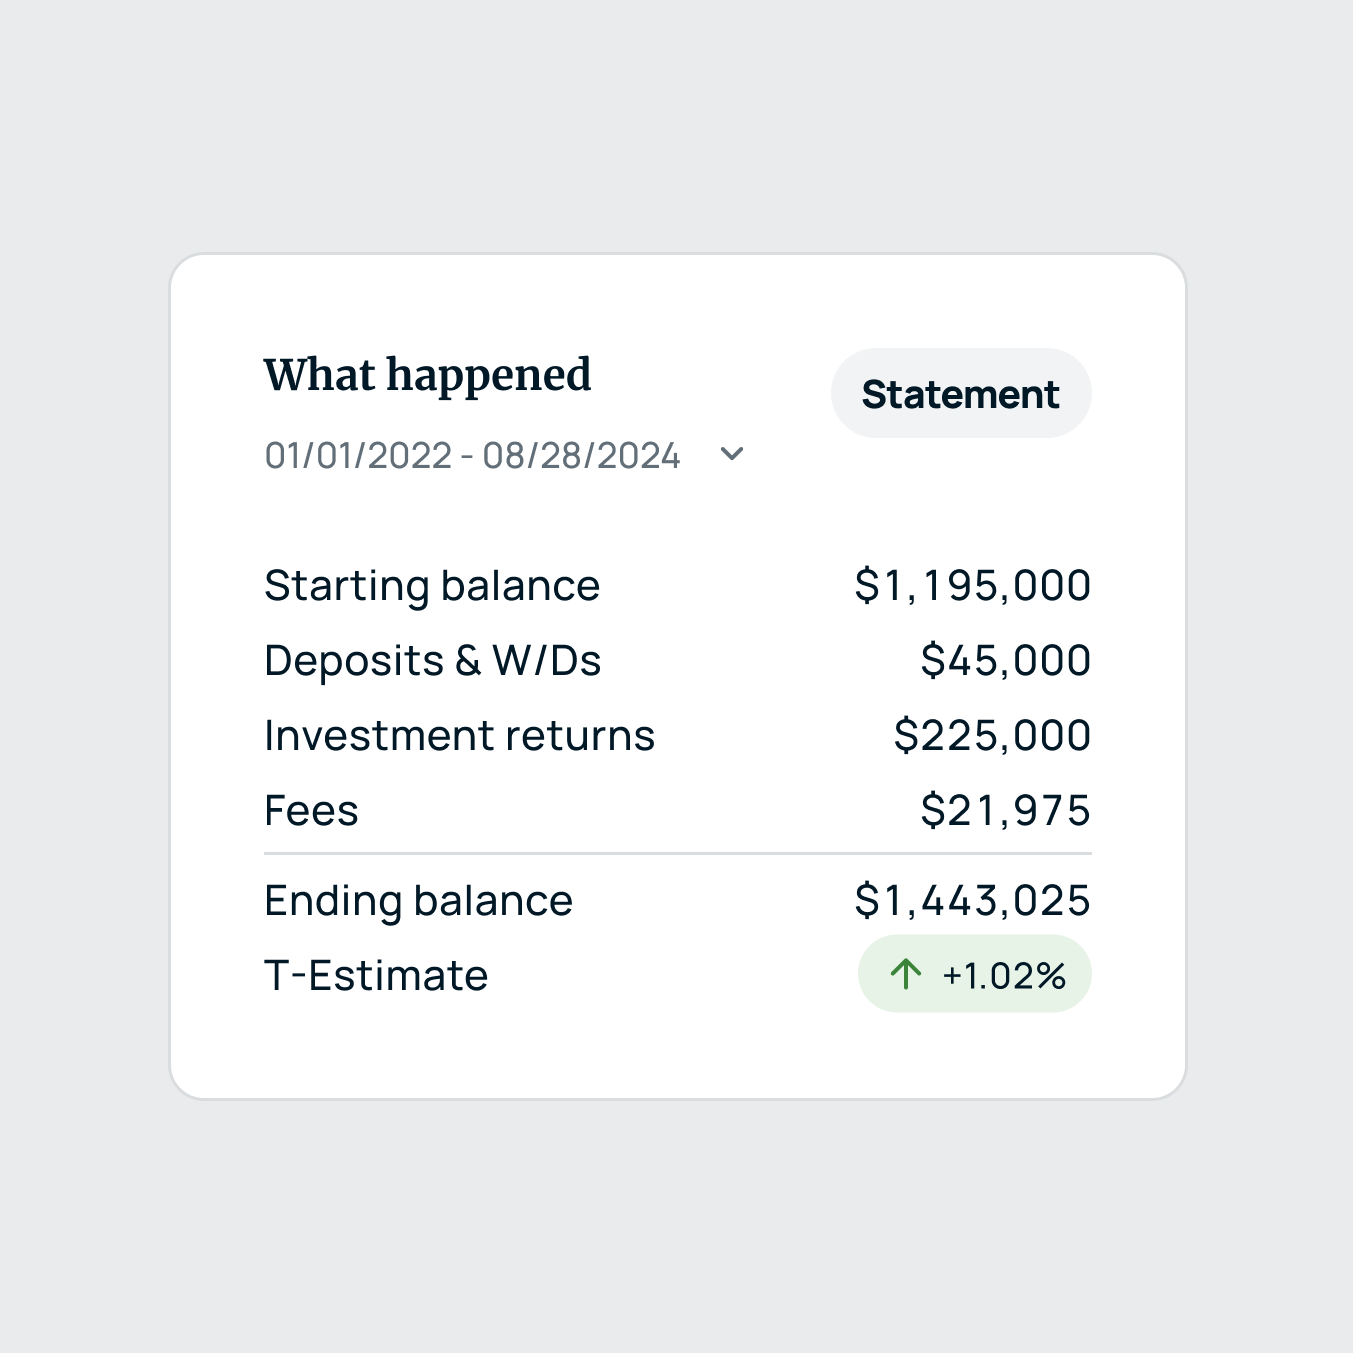Select the T-Estimate label
1353x1353 pixels.
click(x=376, y=976)
